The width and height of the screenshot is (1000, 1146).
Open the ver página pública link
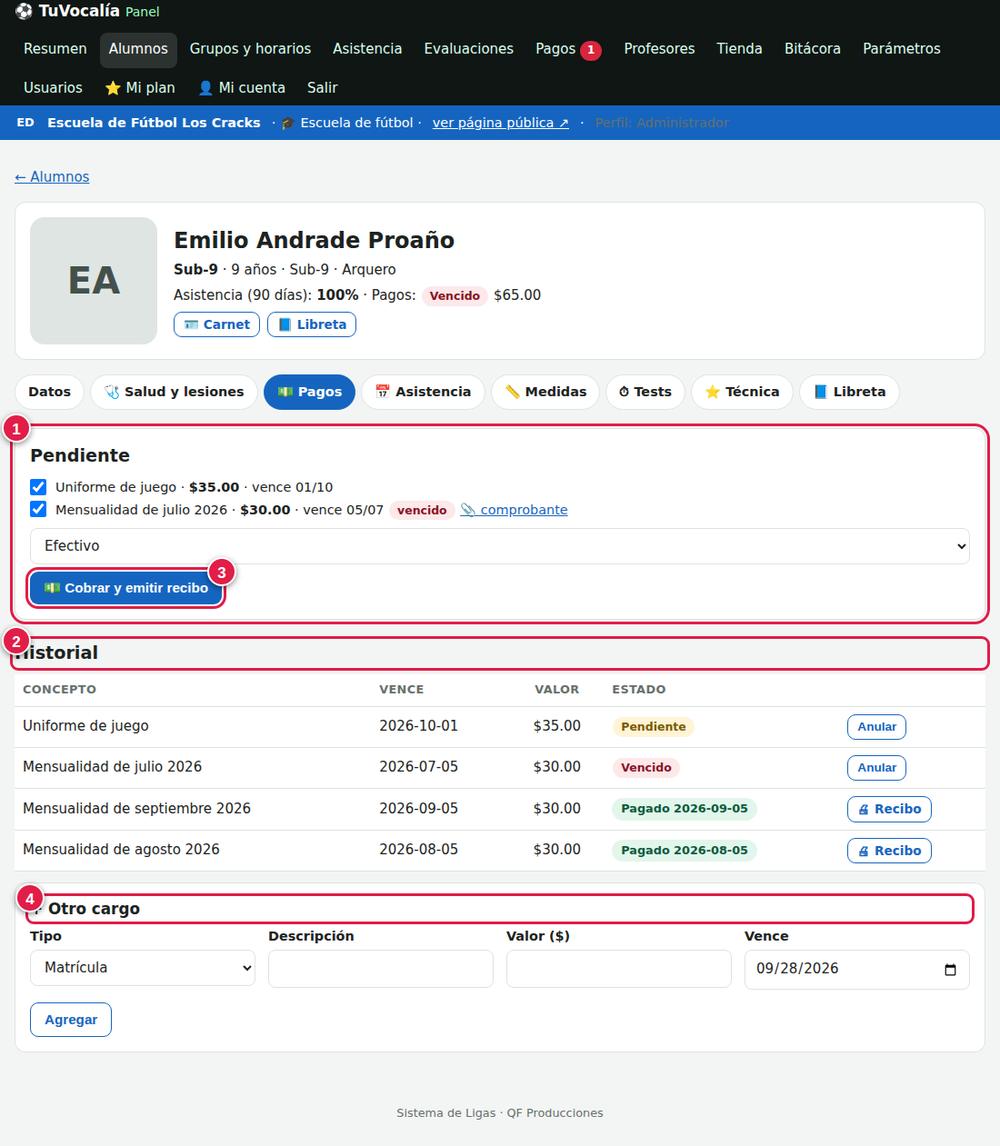point(501,123)
